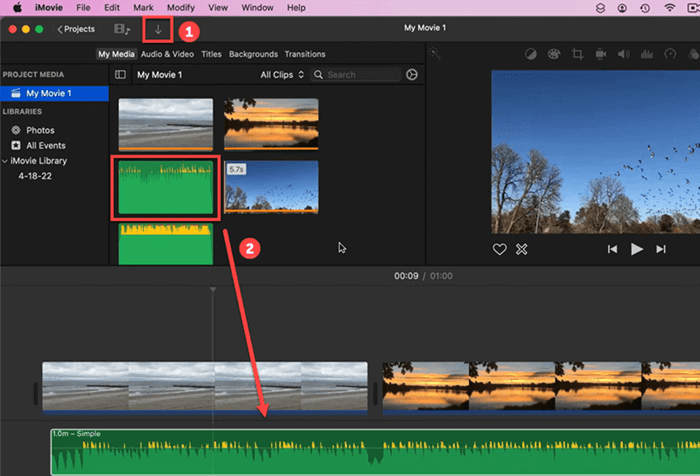This screenshot has height=476, width=700.
Task: Open the Mark menu
Action: 143,8
